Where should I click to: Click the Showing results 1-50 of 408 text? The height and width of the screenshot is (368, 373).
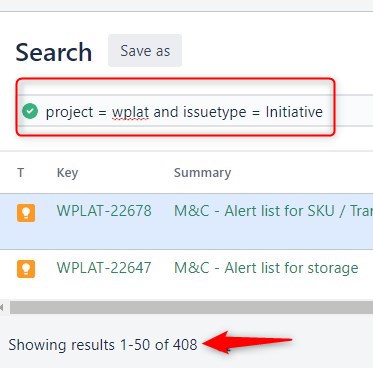pos(103,345)
